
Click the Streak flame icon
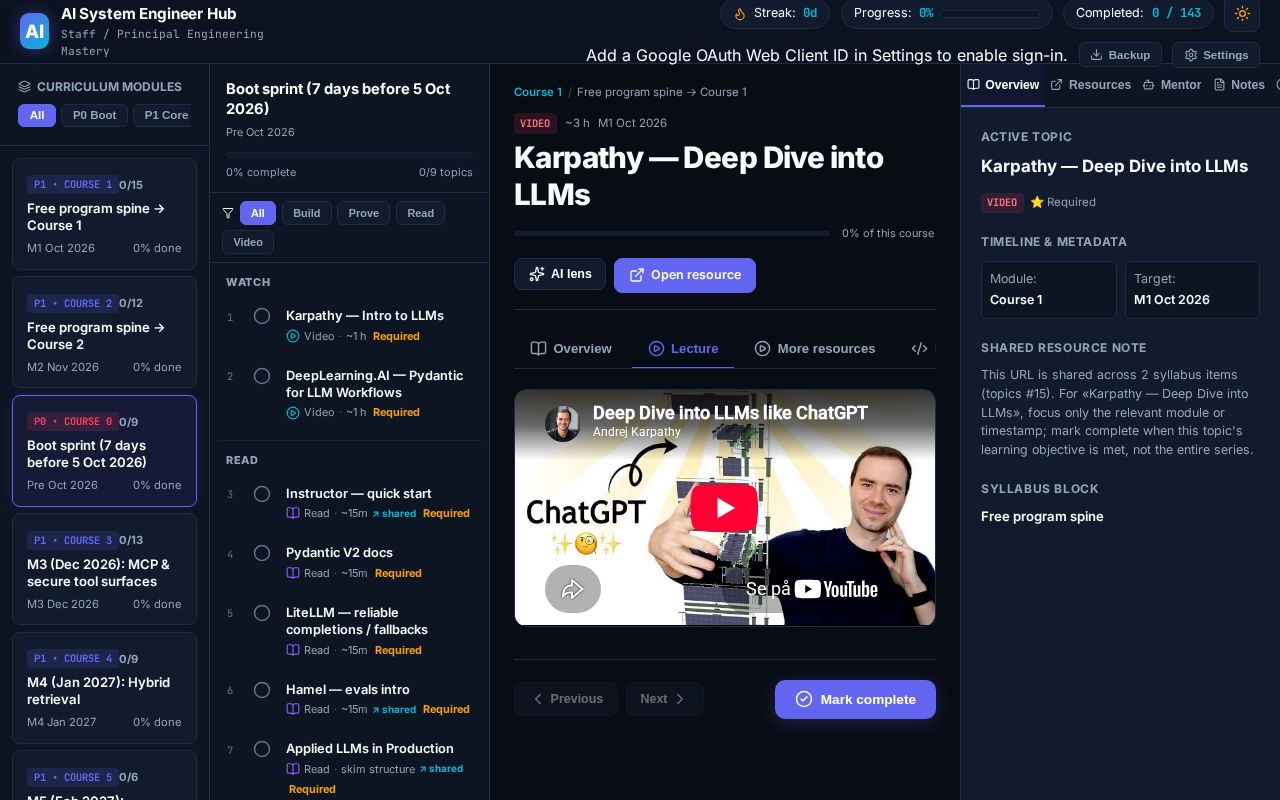(740, 14)
